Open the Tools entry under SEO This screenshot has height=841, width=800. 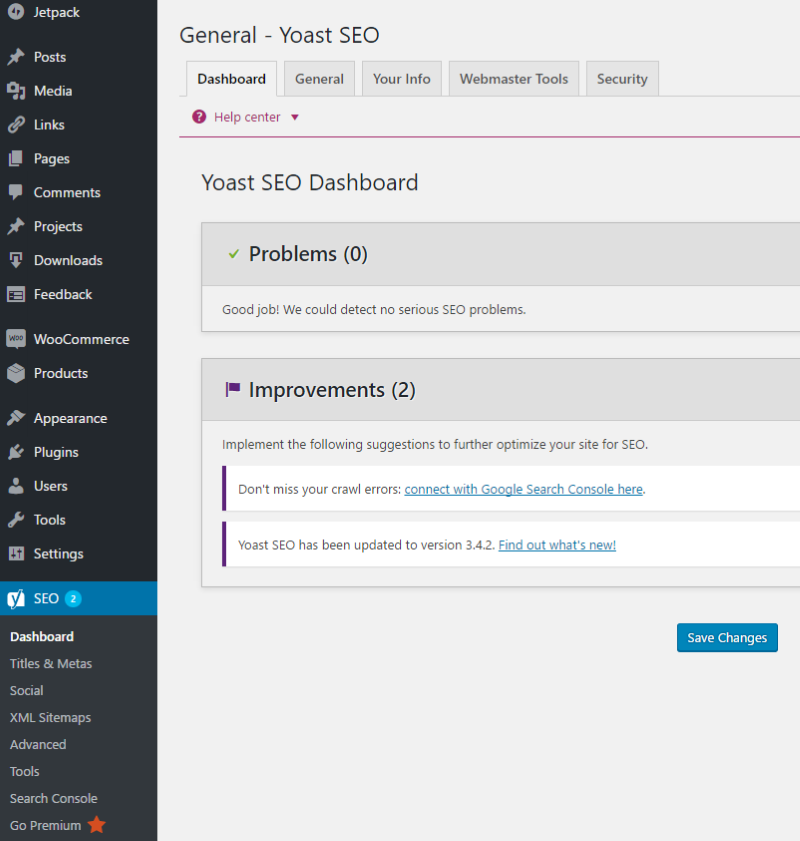click(x=25, y=771)
